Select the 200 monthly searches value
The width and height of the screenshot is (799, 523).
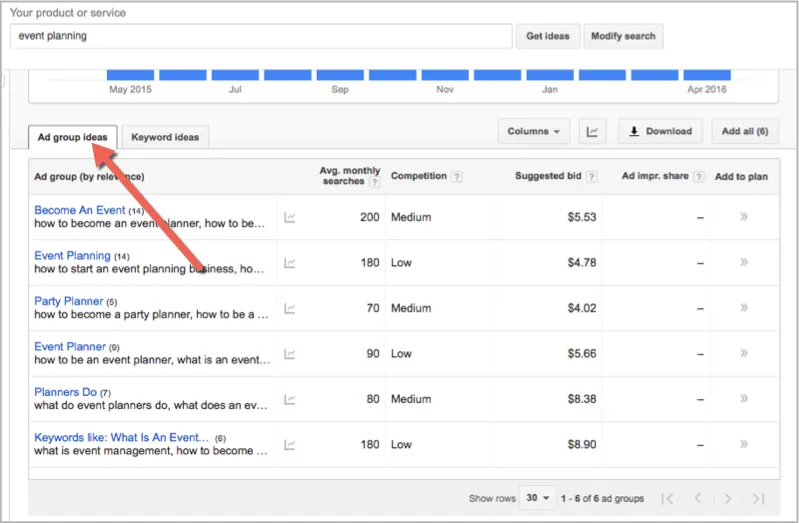coord(369,217)
